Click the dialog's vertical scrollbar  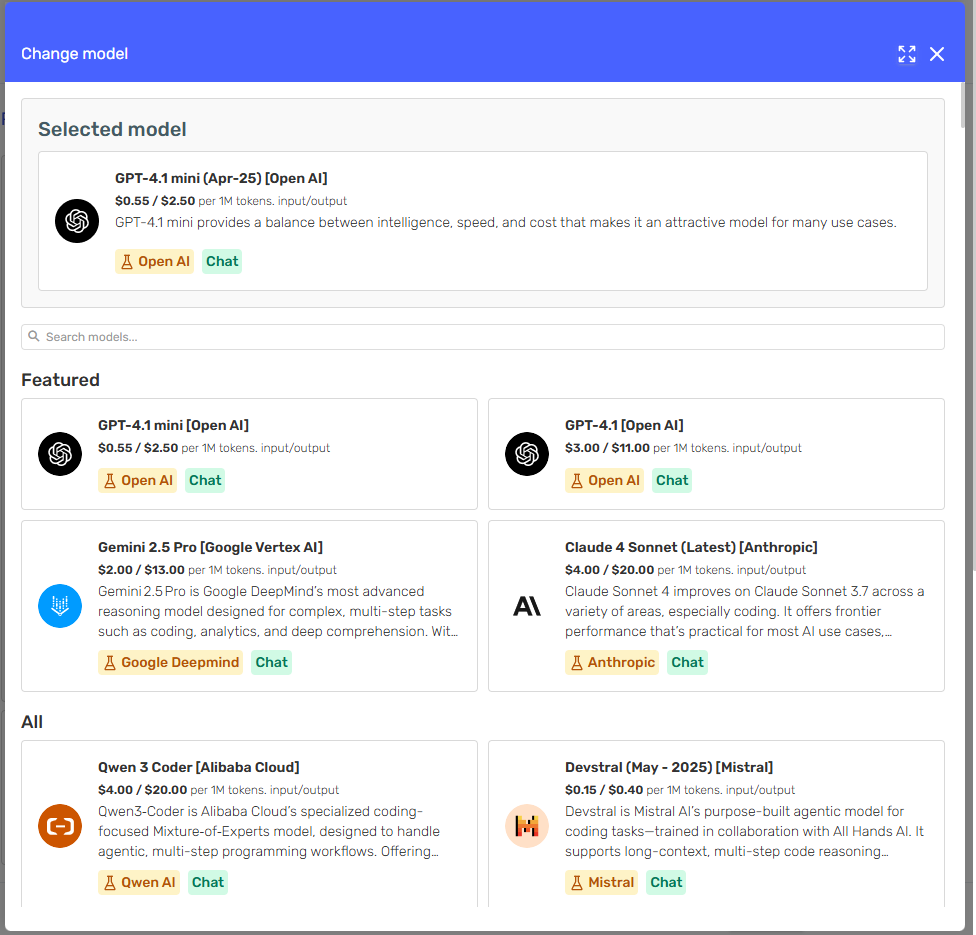point(963,106)
